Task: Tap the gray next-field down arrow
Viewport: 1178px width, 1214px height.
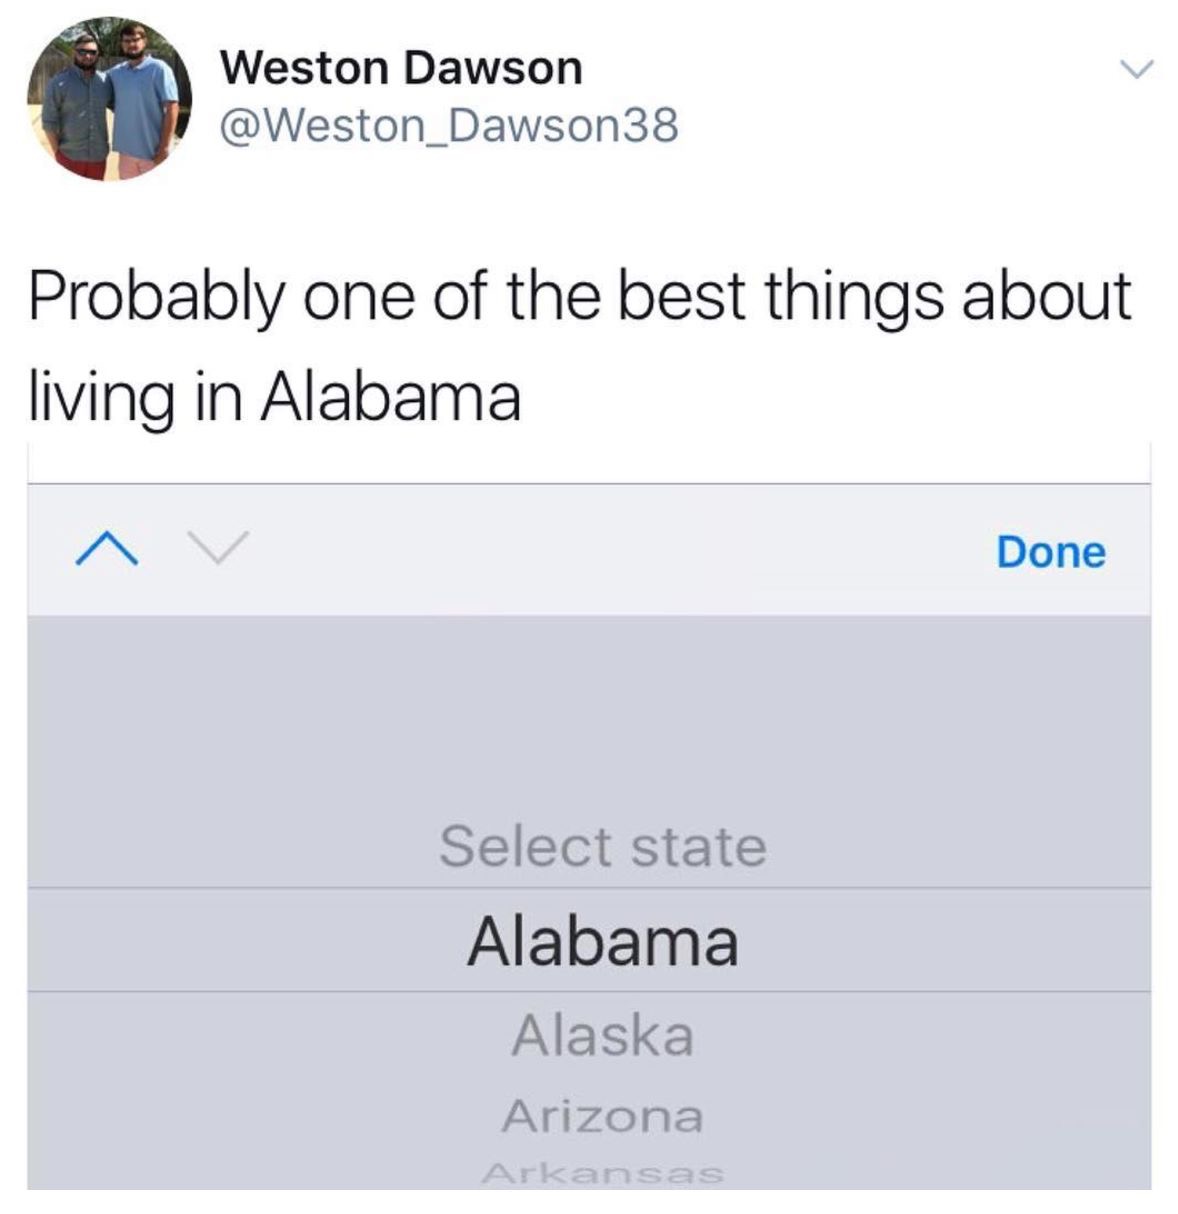Action: pos(217,546)
